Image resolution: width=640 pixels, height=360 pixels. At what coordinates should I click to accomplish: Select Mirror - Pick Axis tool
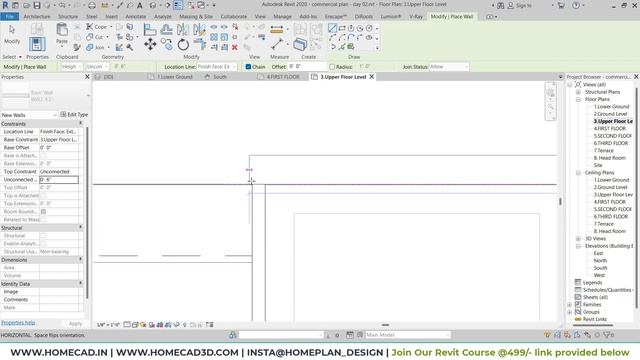(x=182, y=29)
